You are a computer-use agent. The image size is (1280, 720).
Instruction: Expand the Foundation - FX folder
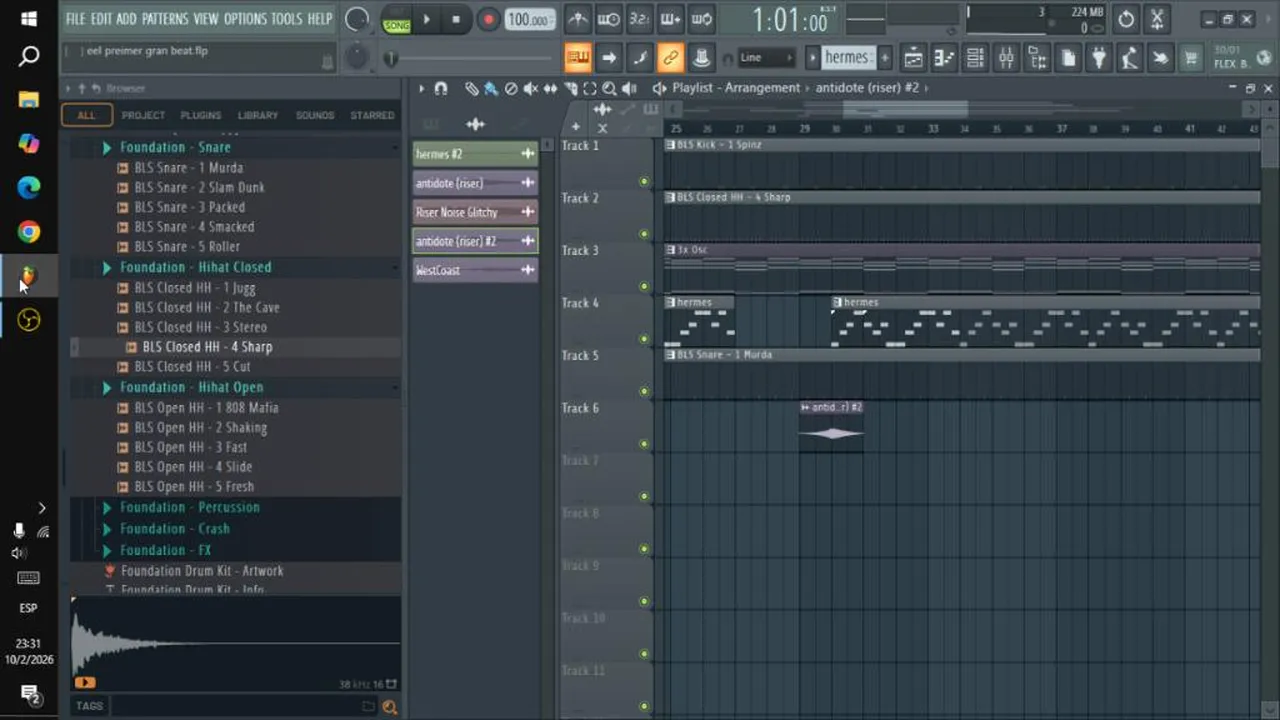pyautogui.click(x=106, y=550)
